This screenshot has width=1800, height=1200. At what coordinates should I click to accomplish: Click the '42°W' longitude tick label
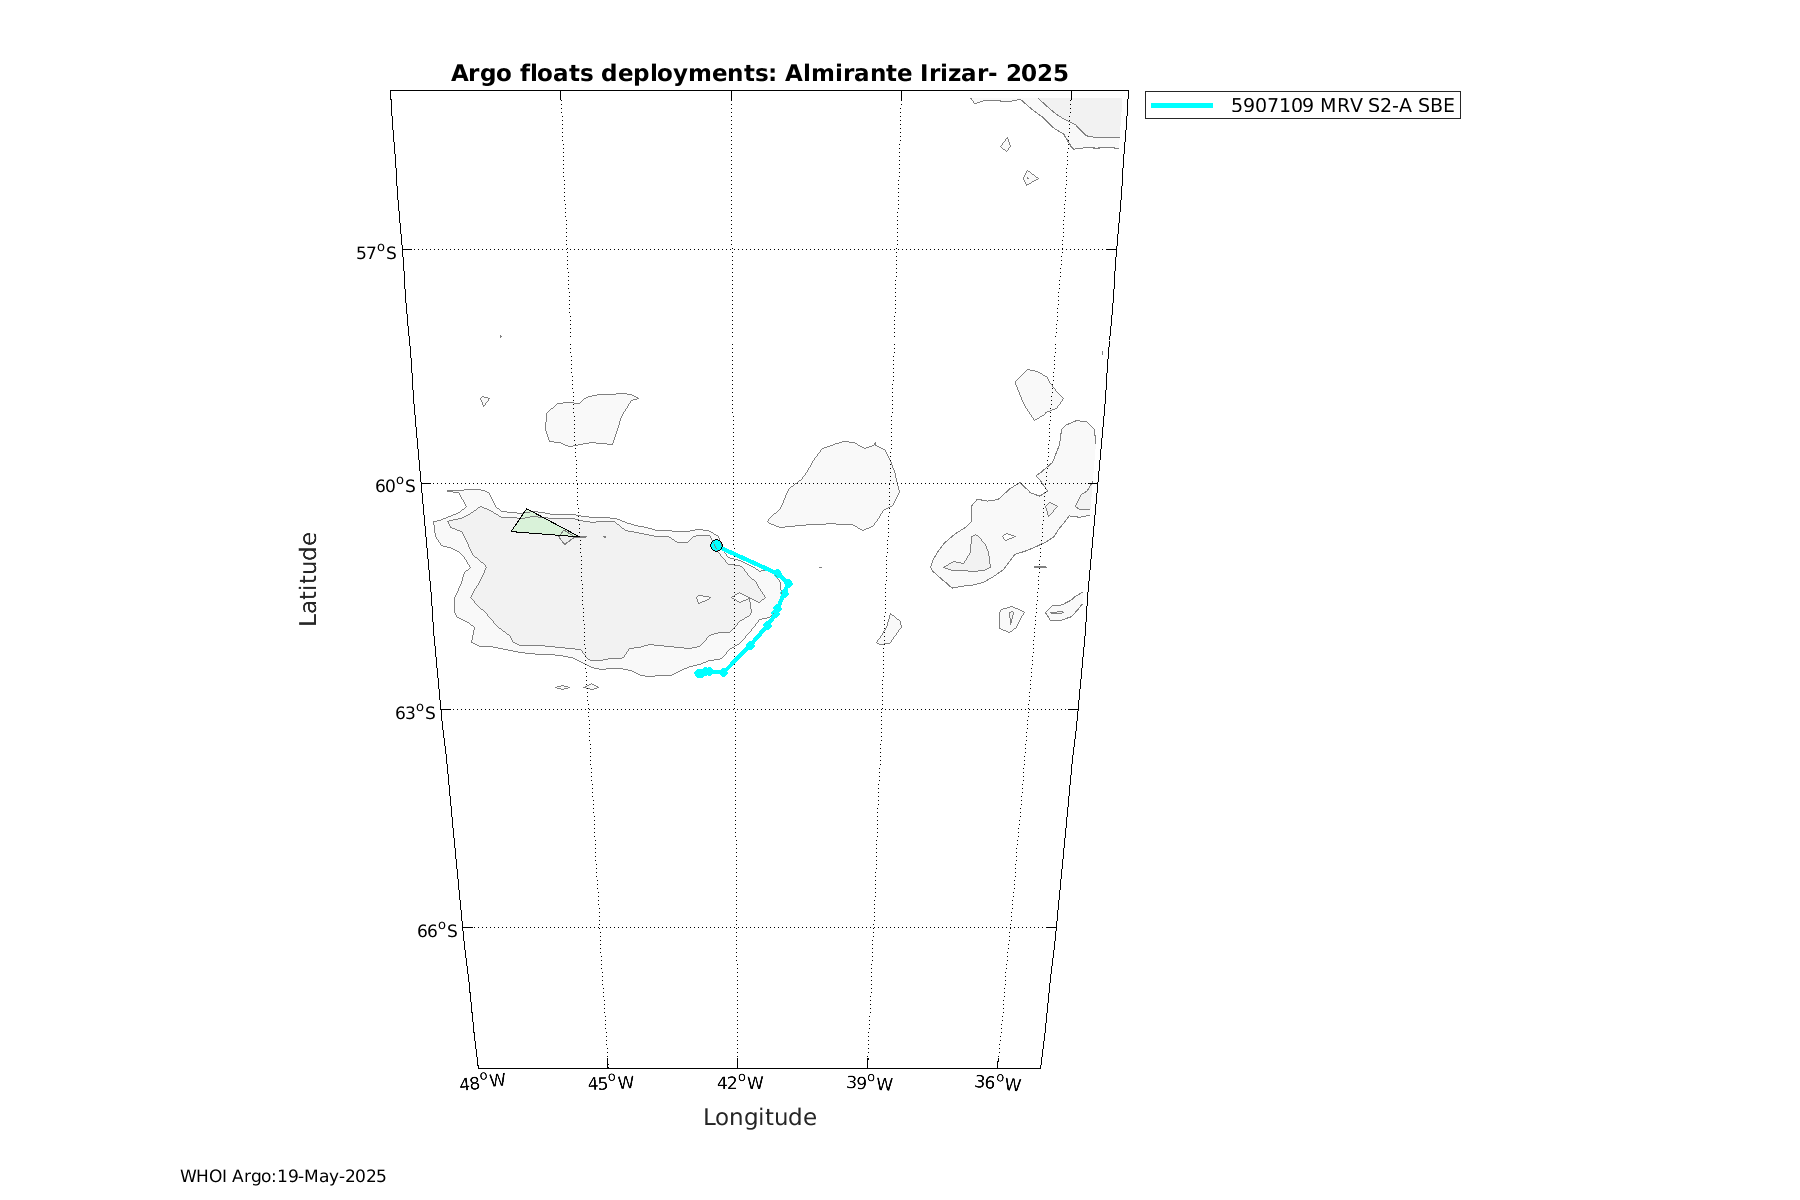[740, 1082]
